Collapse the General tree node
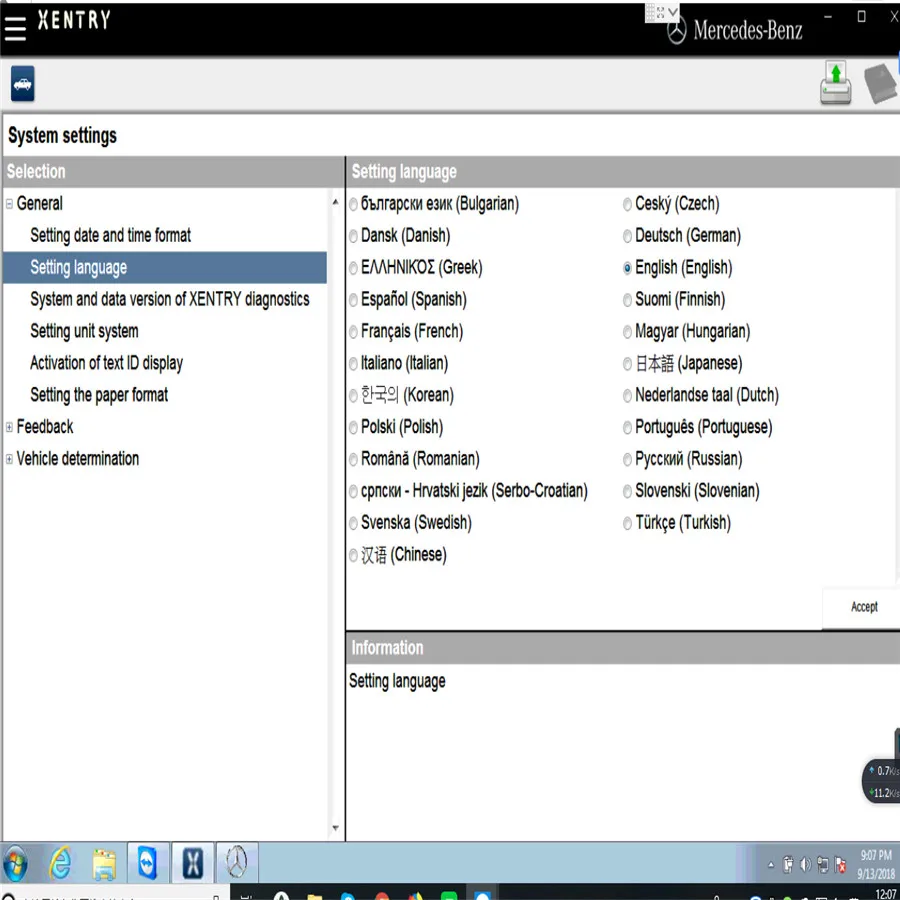Image resolution: width=900 pixels, height=900 pixels. pos(9,204)
